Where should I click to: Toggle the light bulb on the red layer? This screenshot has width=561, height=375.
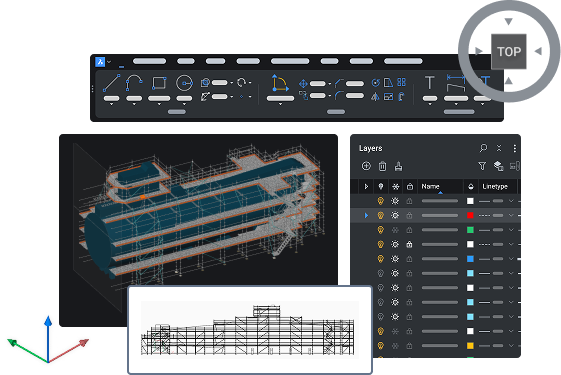click(x=381, y=215)
